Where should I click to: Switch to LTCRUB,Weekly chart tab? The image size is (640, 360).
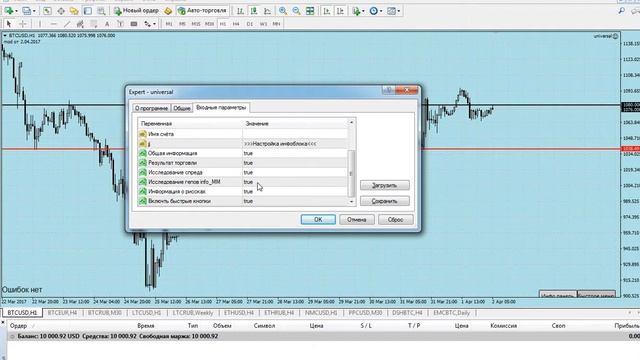pos(193,313)
